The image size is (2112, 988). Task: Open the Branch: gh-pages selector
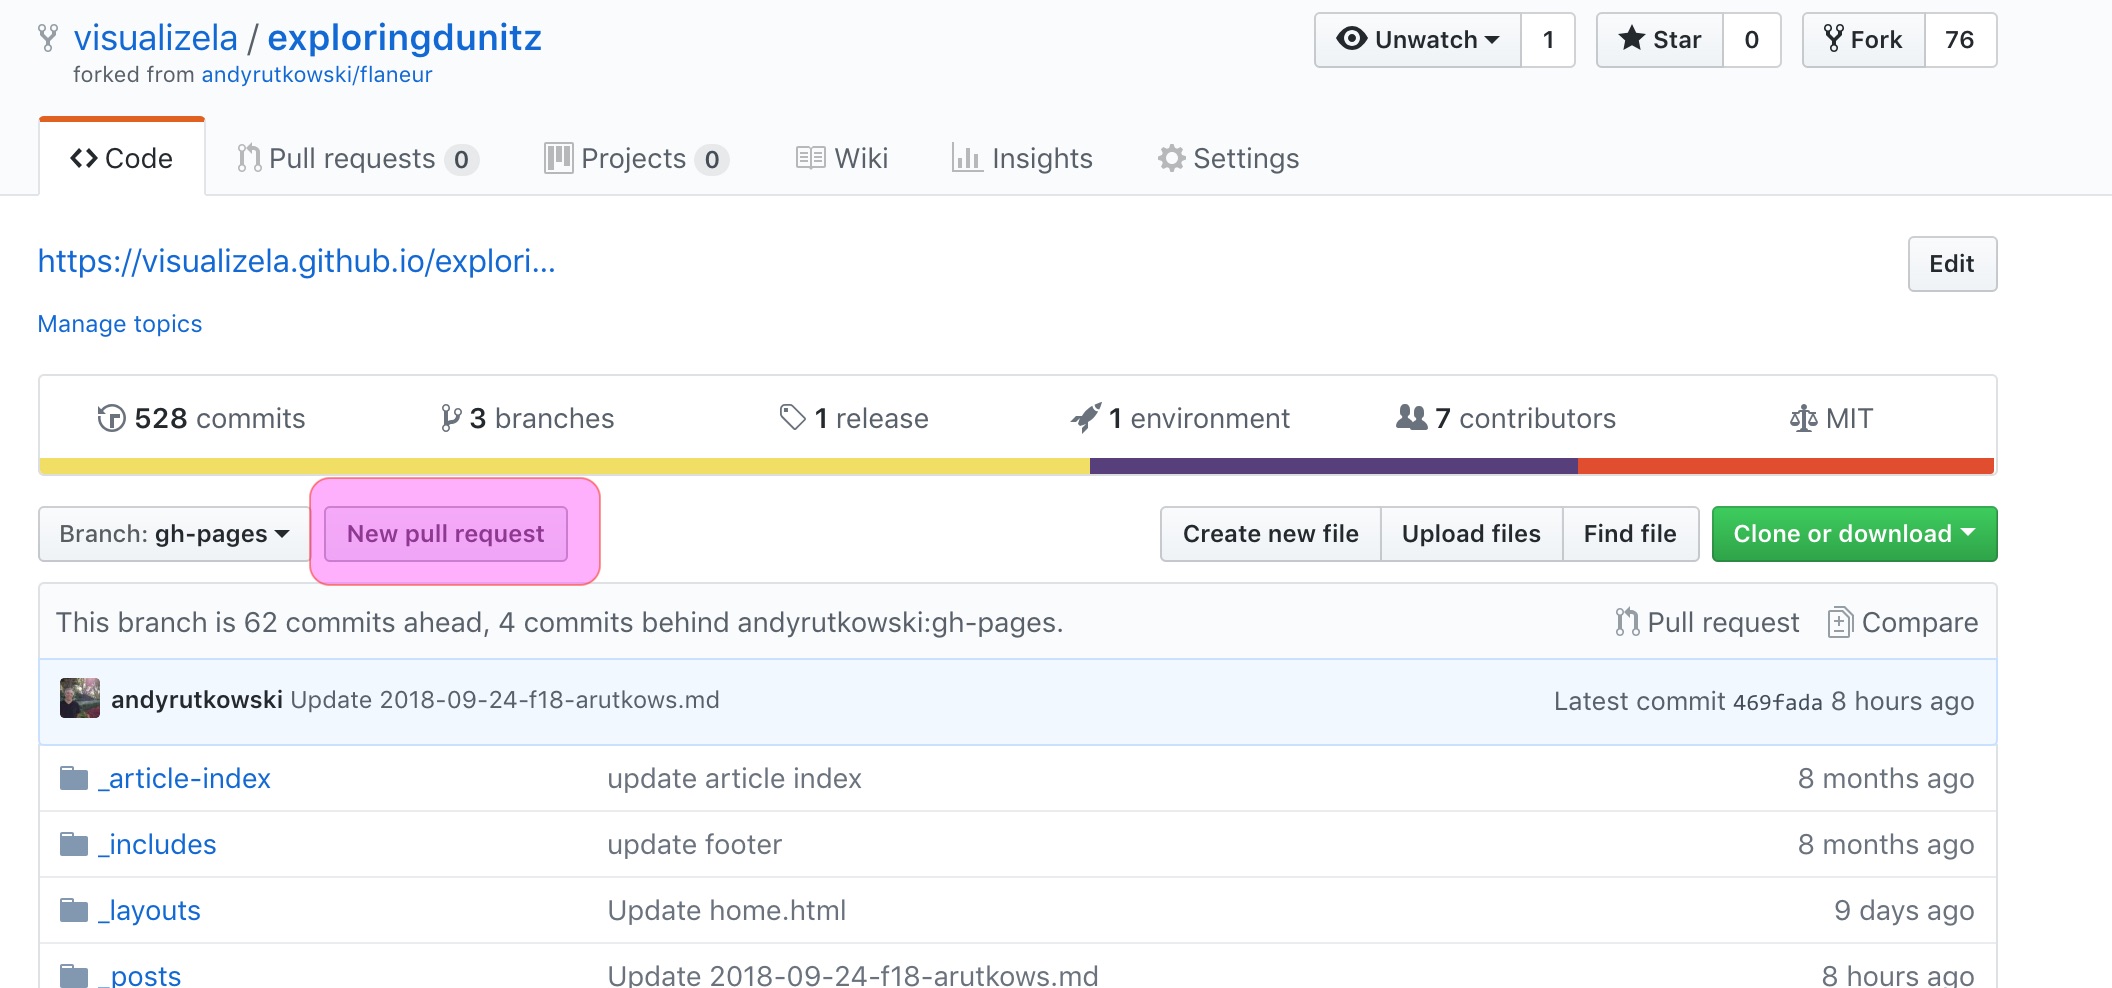click(x=174, y=534)
